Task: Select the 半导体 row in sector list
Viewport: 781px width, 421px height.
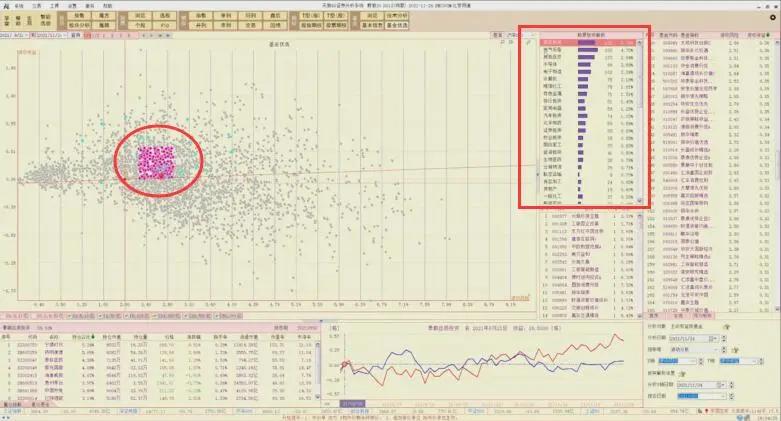Action: coord(588,65)
